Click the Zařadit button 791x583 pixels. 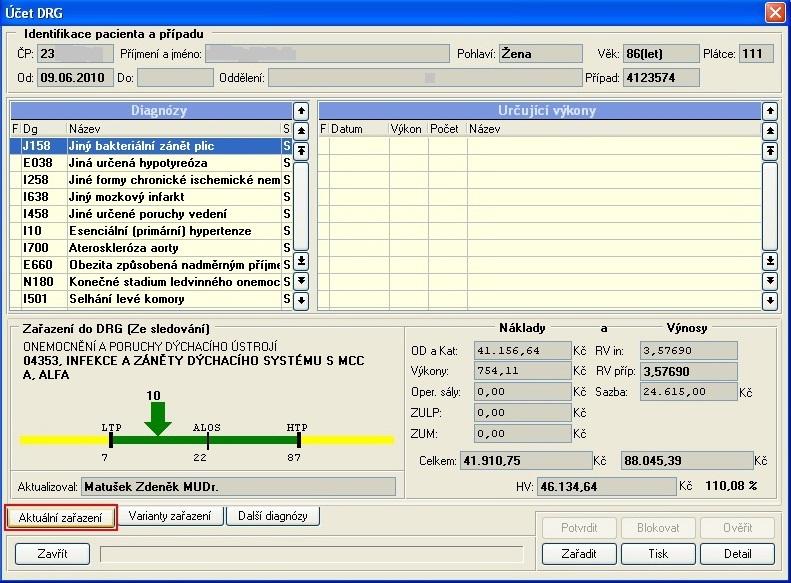(x=579, y=554)
